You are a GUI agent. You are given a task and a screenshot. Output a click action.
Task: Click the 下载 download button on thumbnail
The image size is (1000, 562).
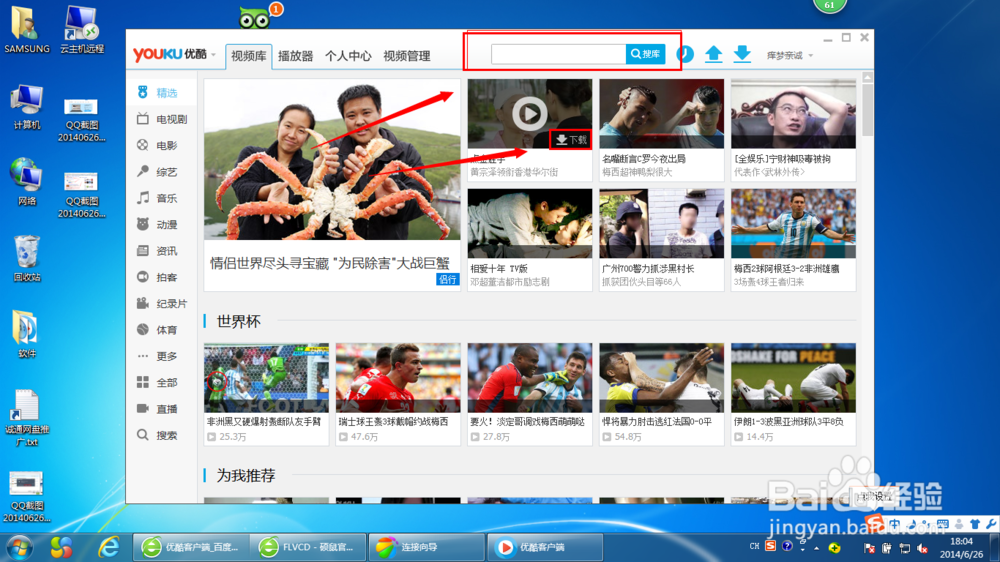click(571, 140)
